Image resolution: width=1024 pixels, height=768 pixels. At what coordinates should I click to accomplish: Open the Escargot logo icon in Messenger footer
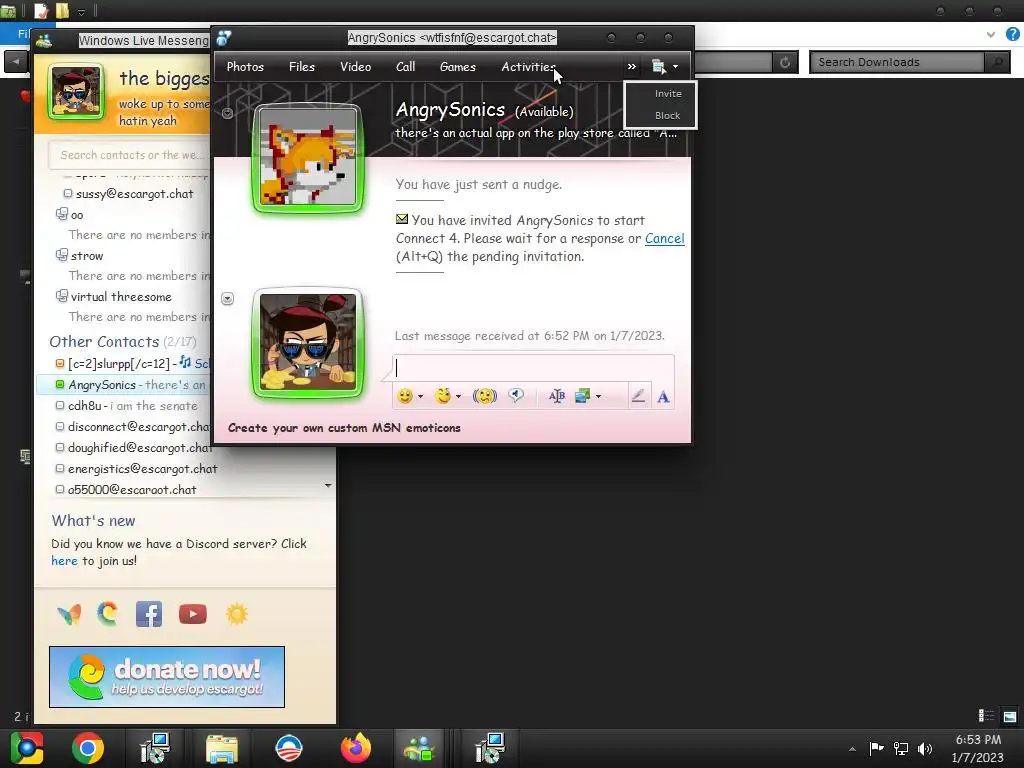pyautogui.click(x=108, y=614)
